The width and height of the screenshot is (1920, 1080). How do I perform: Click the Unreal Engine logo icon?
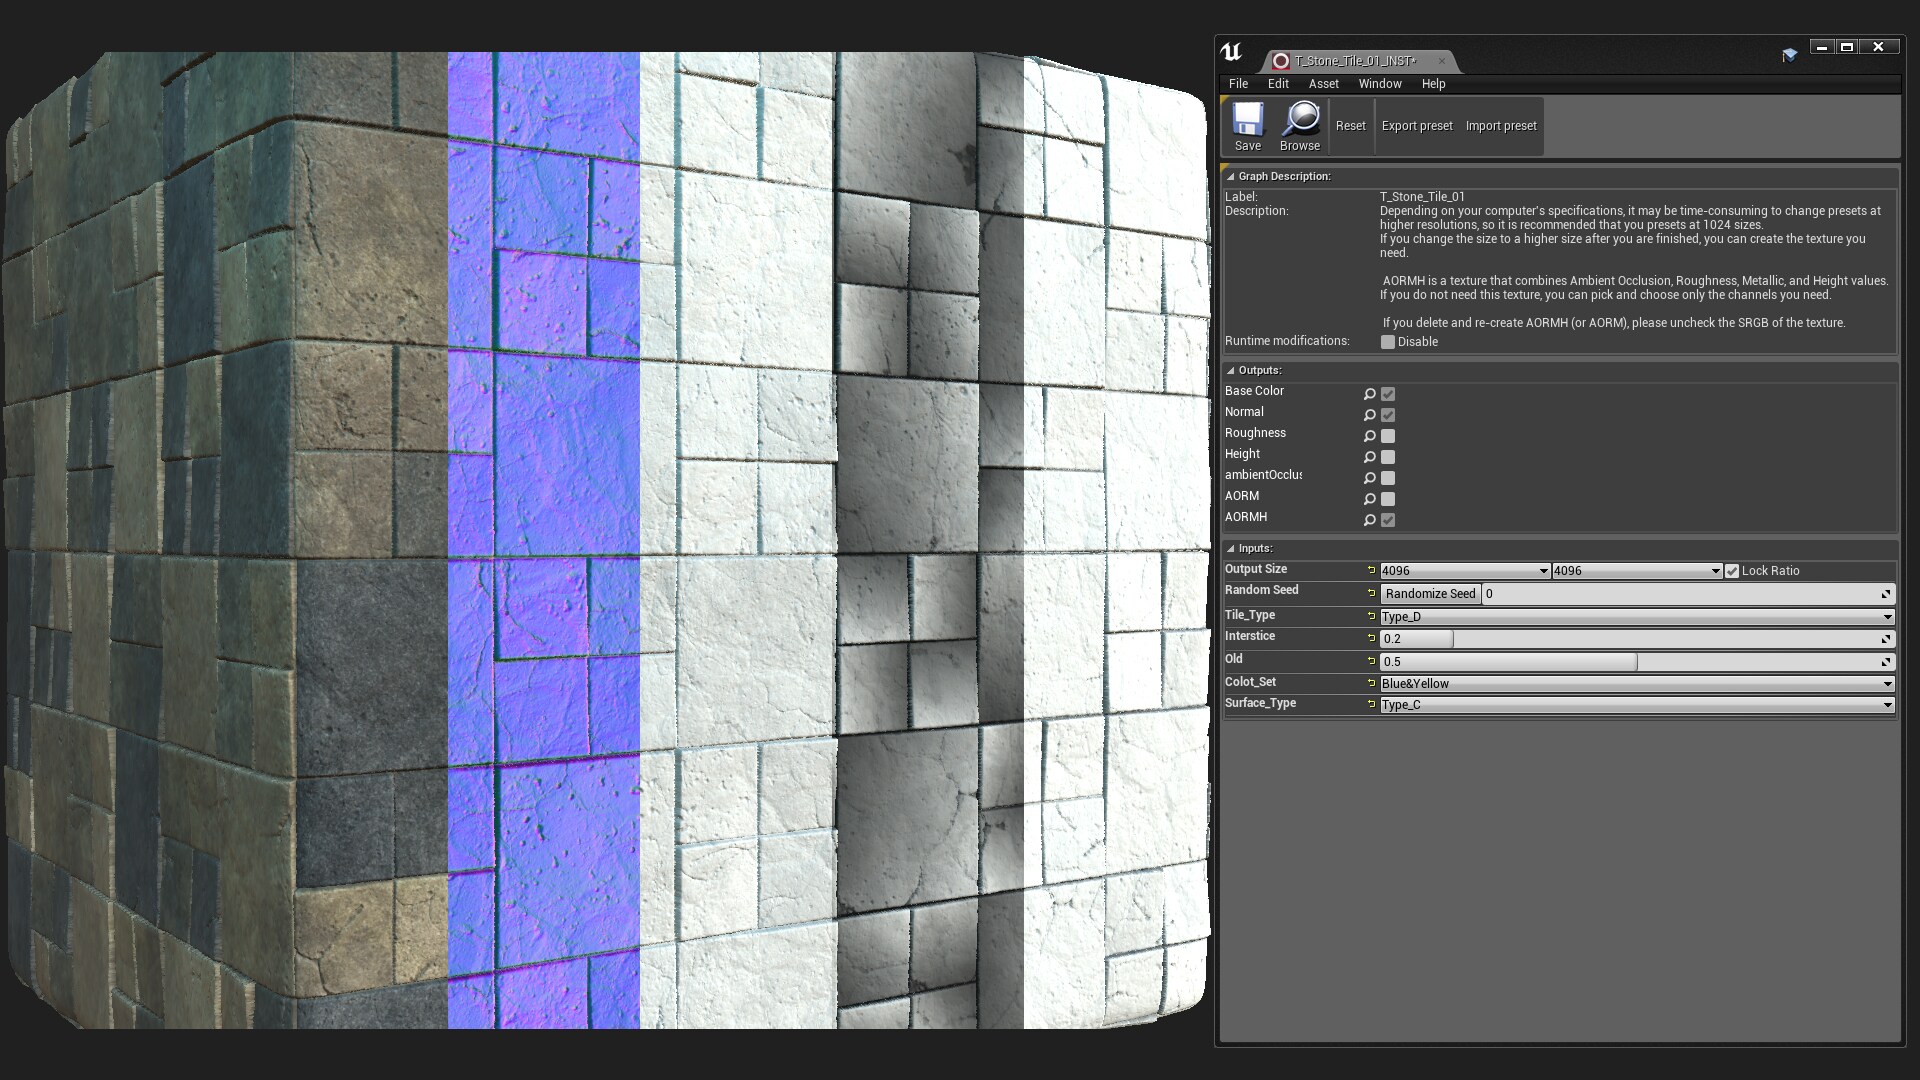(x=1231, y=53)
